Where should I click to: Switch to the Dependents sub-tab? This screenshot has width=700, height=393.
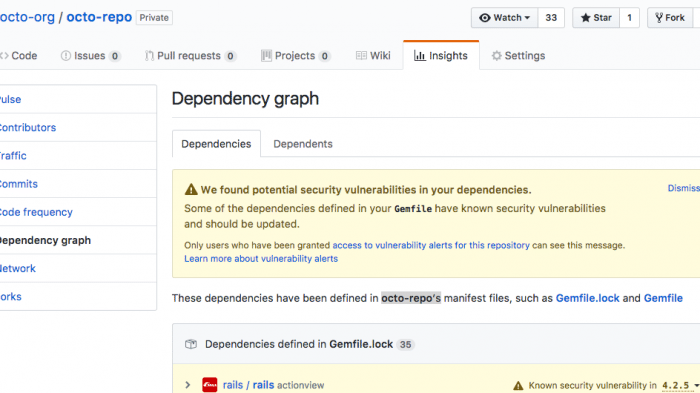click(303, 144)
